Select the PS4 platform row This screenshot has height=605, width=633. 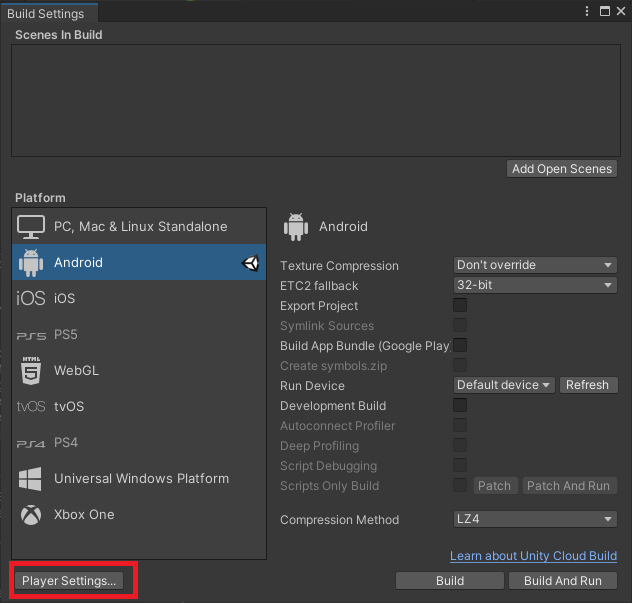point(139,443)
